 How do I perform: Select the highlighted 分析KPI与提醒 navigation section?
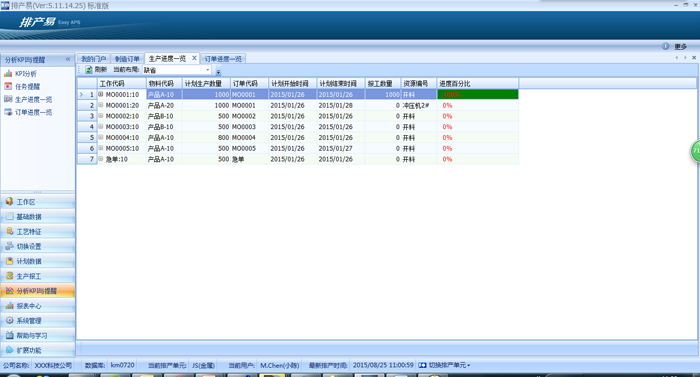coord(38,291)
